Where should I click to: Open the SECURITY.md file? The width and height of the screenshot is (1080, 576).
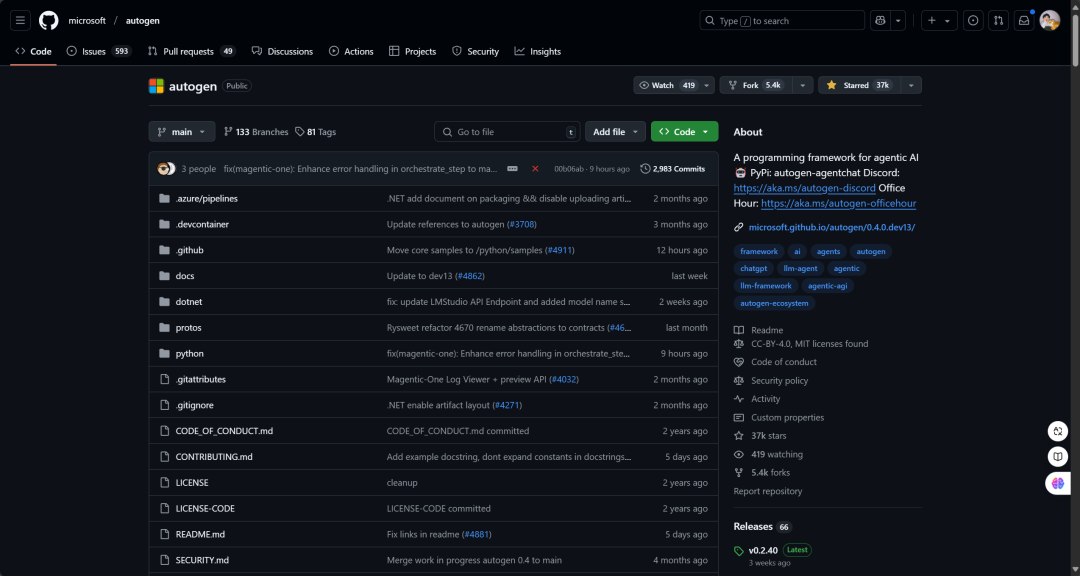coord(202,560)
